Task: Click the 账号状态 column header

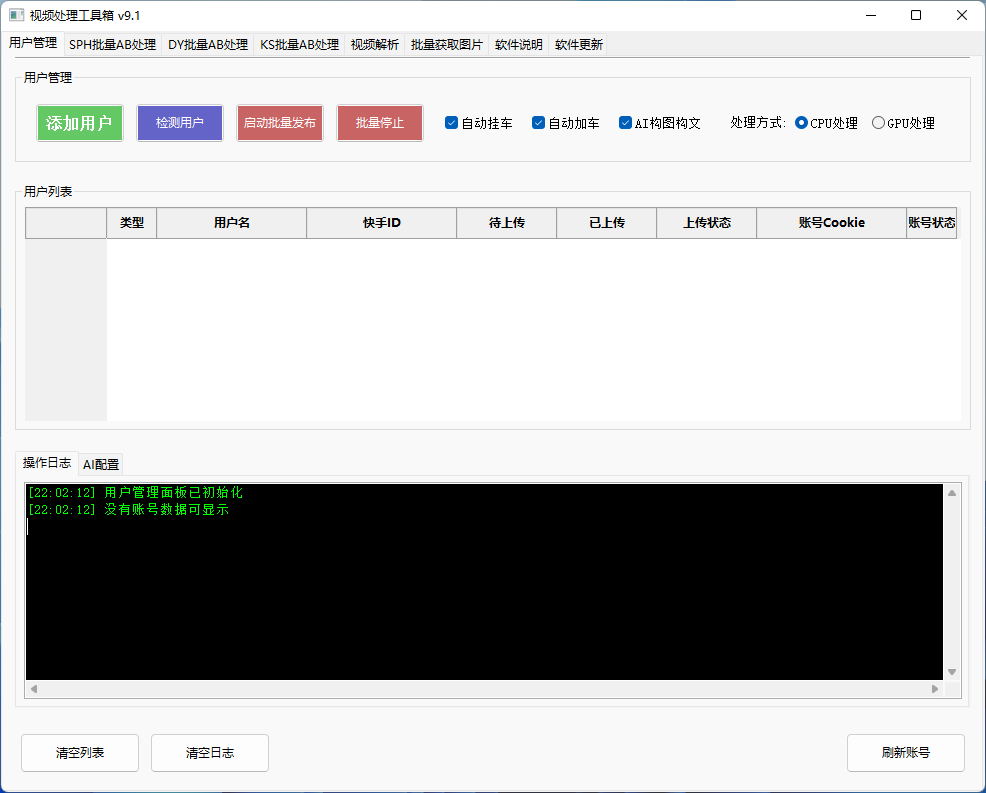Action: [932, 223]
